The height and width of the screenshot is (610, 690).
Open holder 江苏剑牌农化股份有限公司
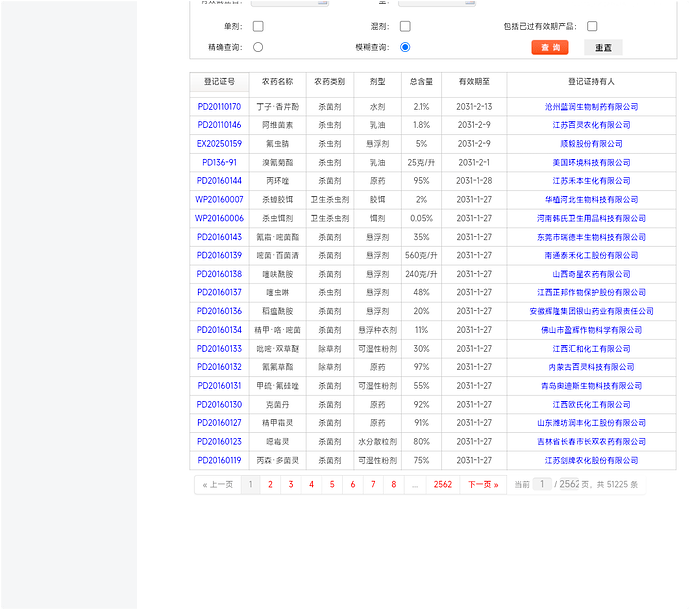591,461
